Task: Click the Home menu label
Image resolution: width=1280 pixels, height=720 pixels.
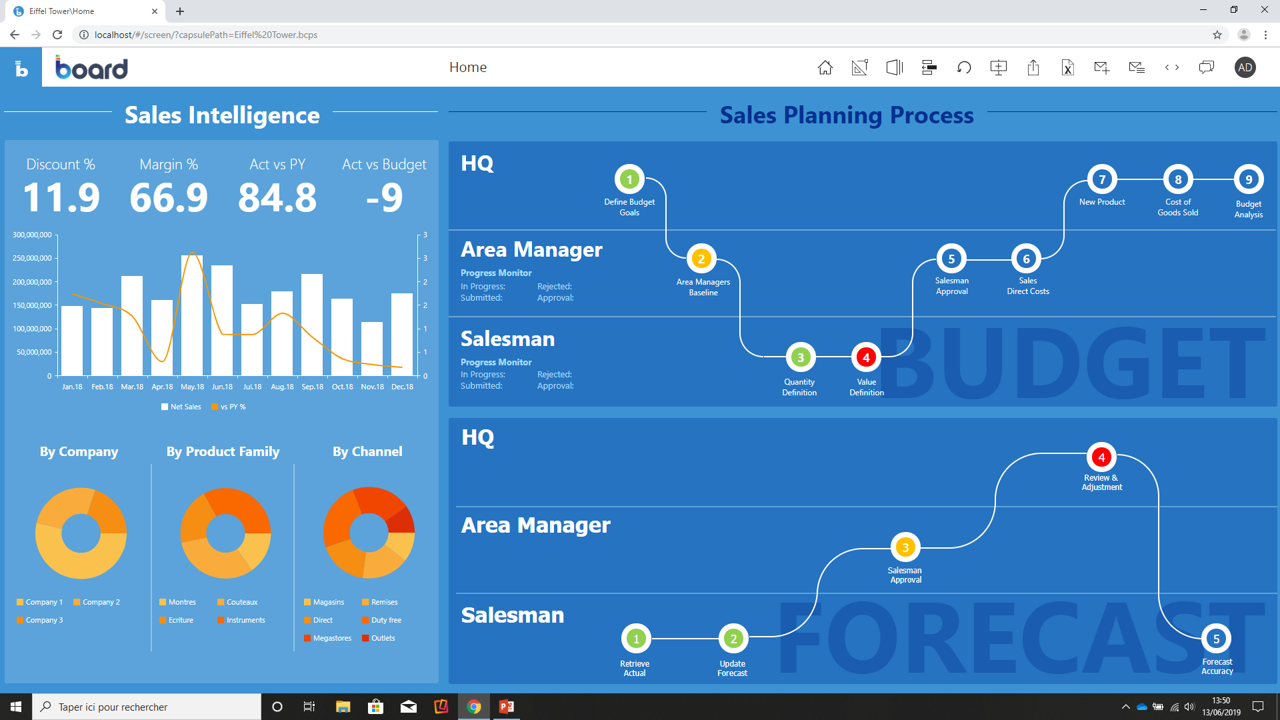Action: click(467, 67)
